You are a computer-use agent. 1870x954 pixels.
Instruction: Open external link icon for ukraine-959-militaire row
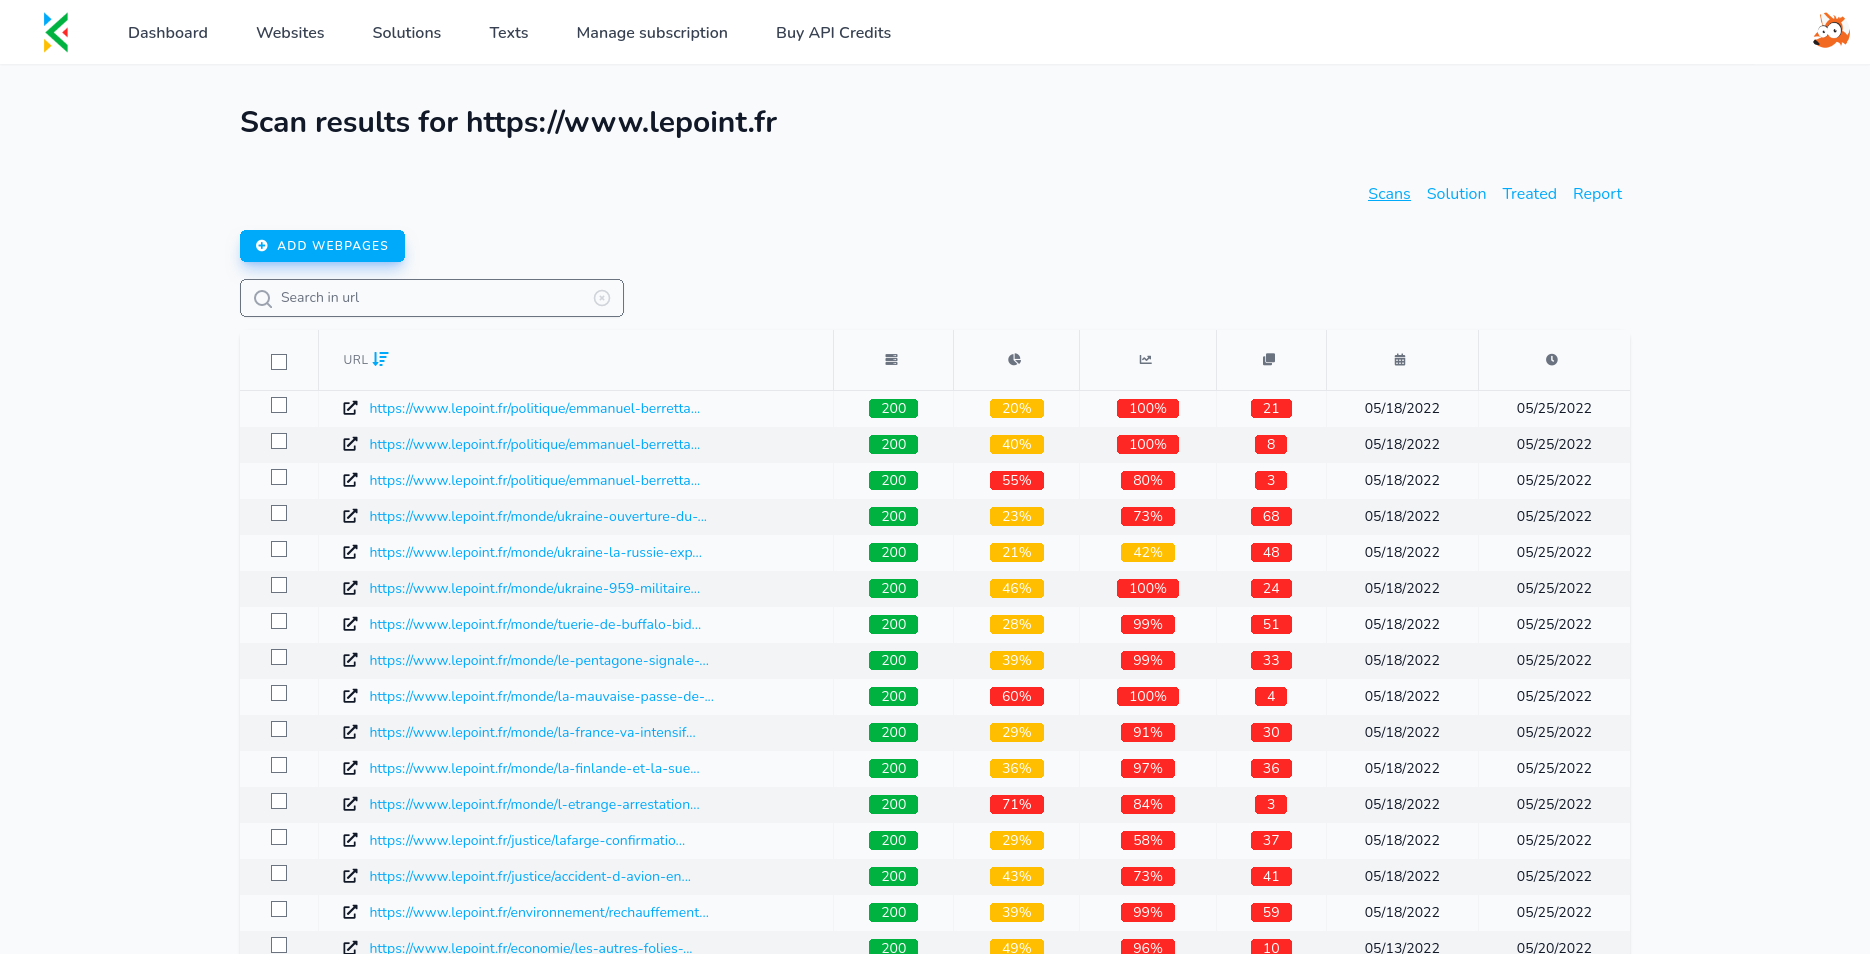pyautogui.click(x=350, y=588)
